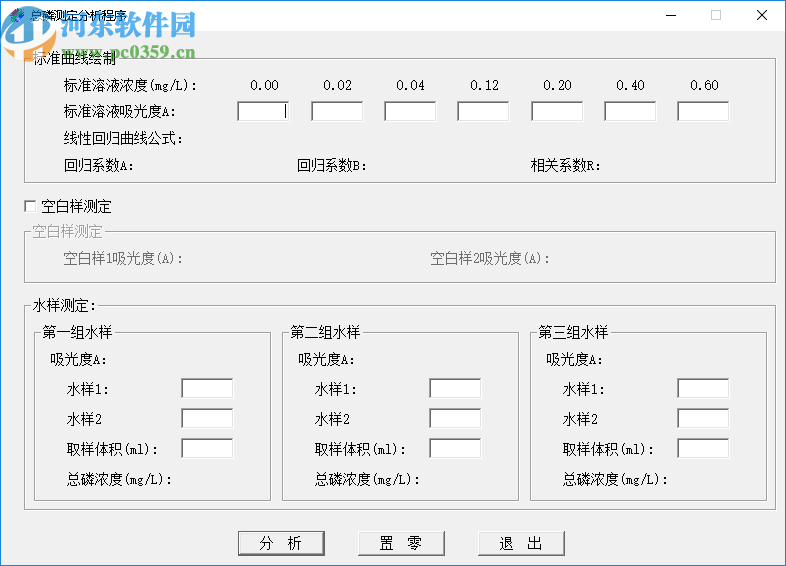Click 取样体积 field in 第一组水样
Screen dimensions: 786x566
click(x=207, y=449)
